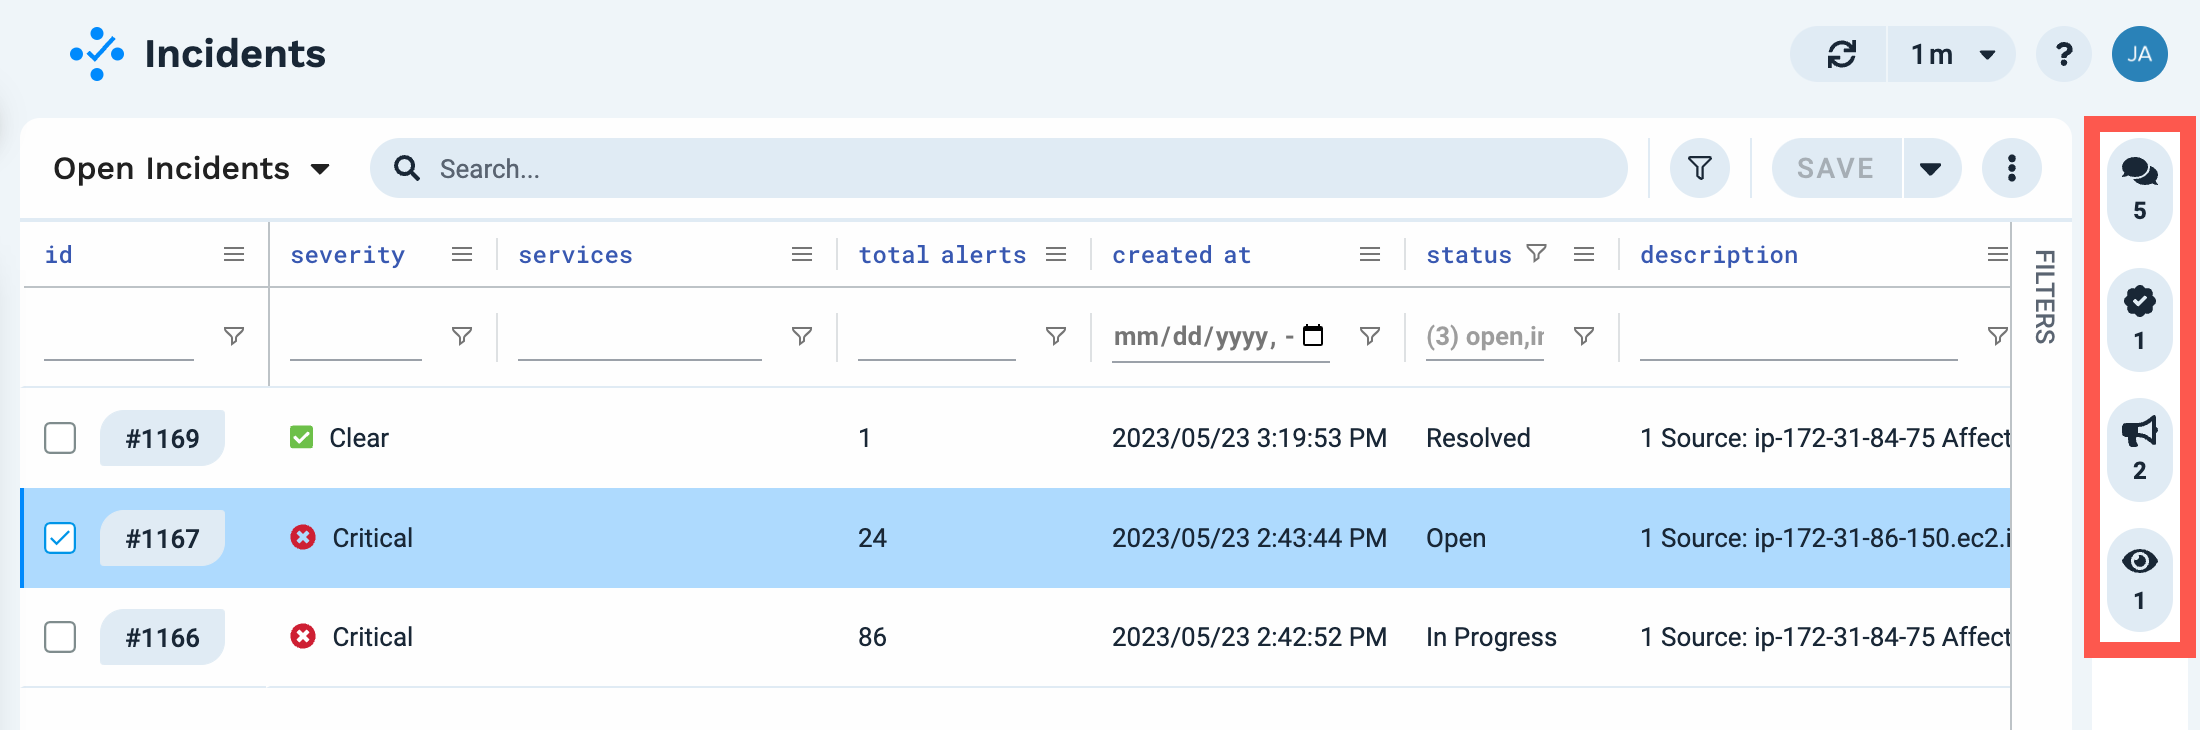Click the active filter funnel in status header

click(1537, 253)
